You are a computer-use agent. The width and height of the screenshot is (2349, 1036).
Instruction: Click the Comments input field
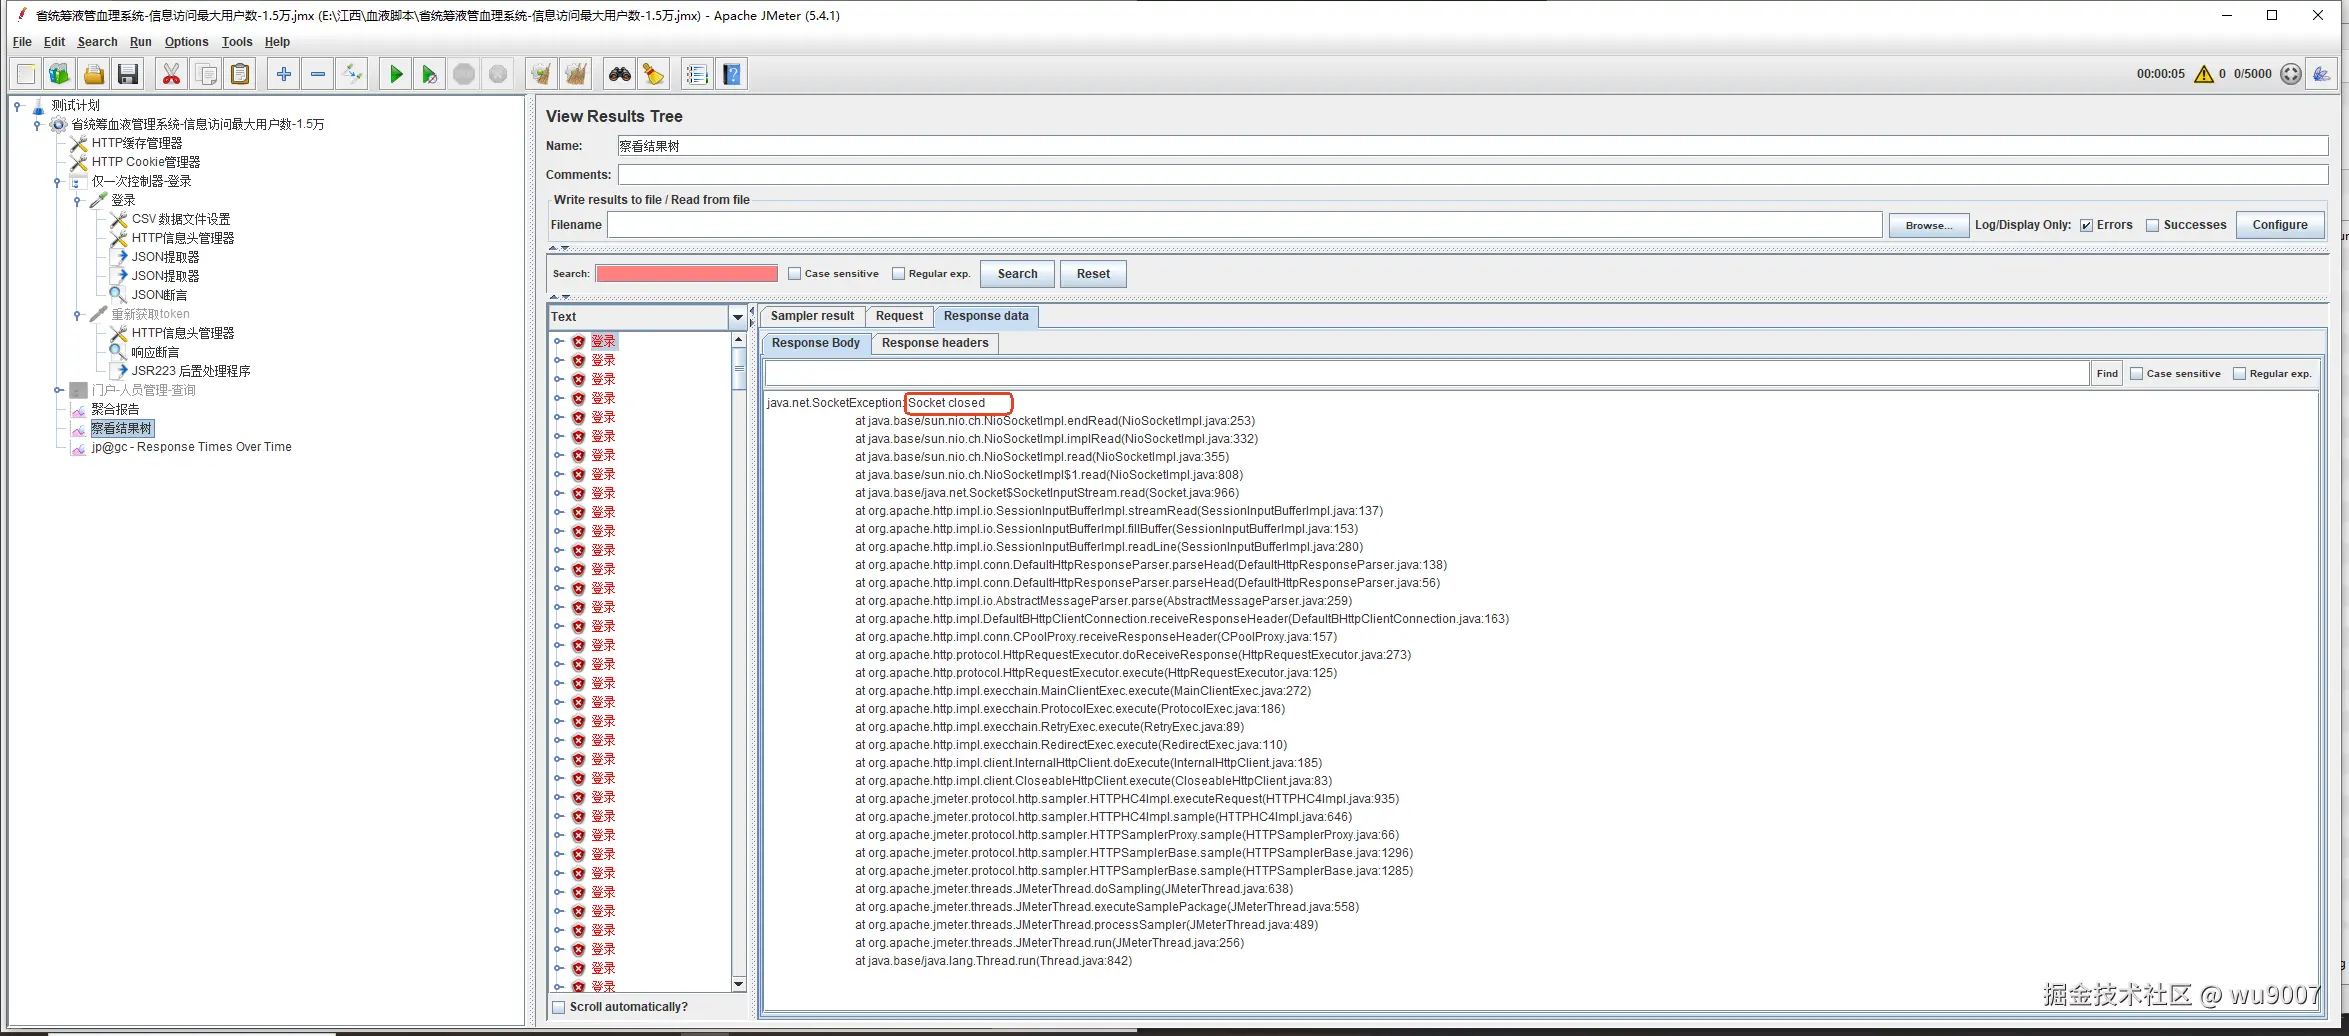1473,175
